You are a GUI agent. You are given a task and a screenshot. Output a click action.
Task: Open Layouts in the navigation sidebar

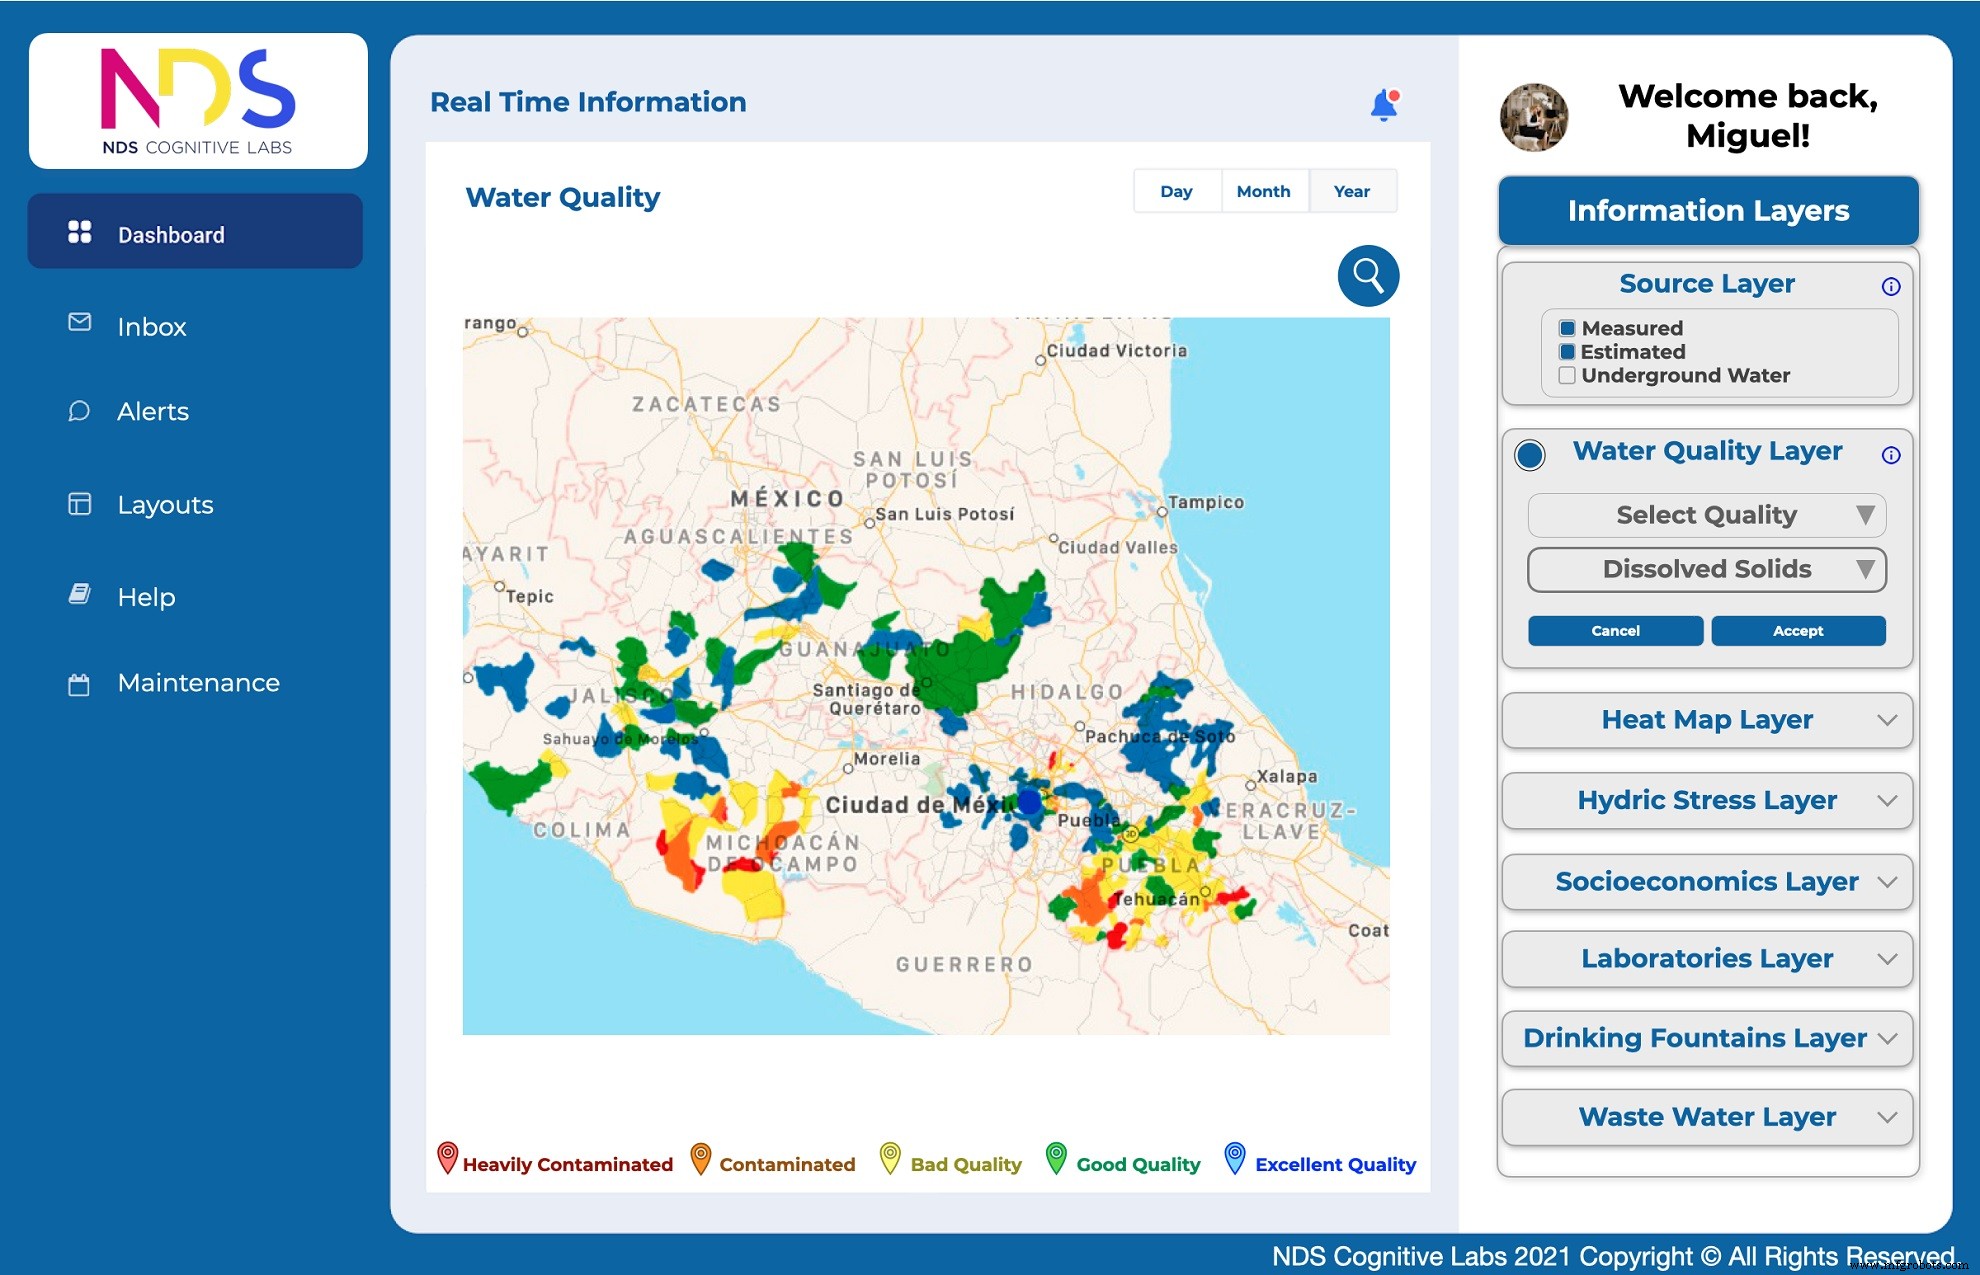point(165,504)
